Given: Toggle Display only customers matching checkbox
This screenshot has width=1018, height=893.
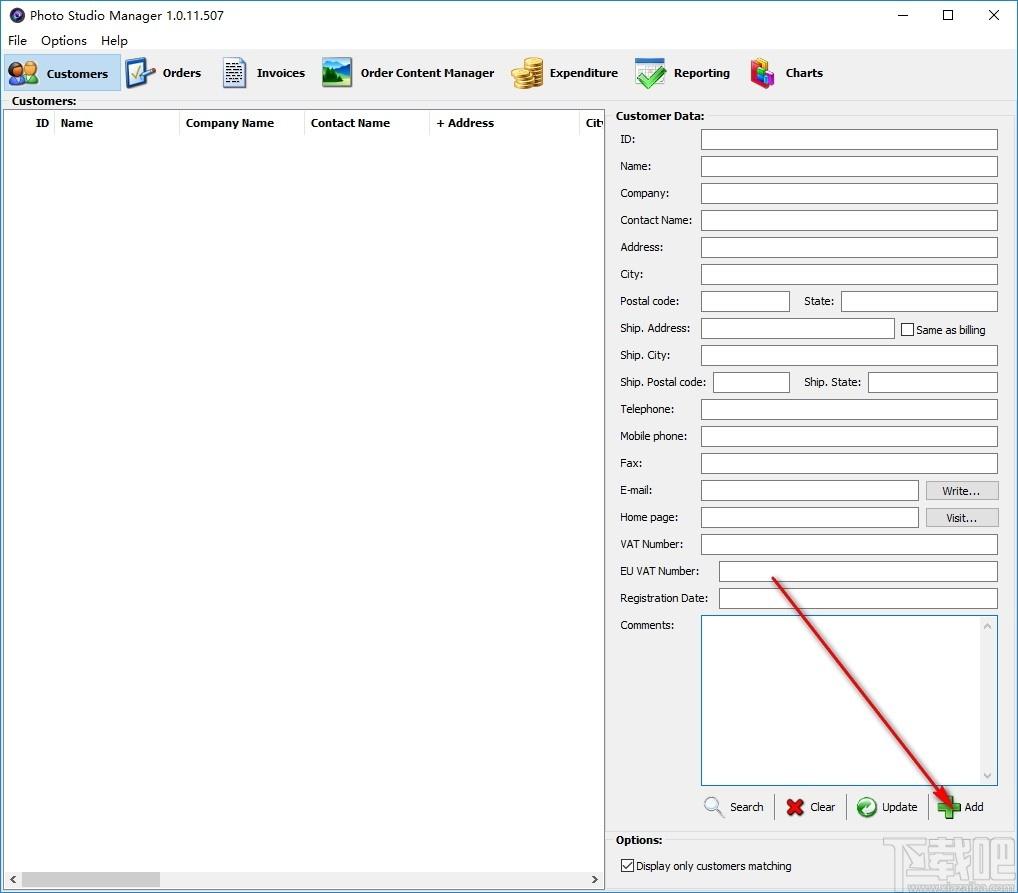Looking at the screenshot, I should 627,865.
